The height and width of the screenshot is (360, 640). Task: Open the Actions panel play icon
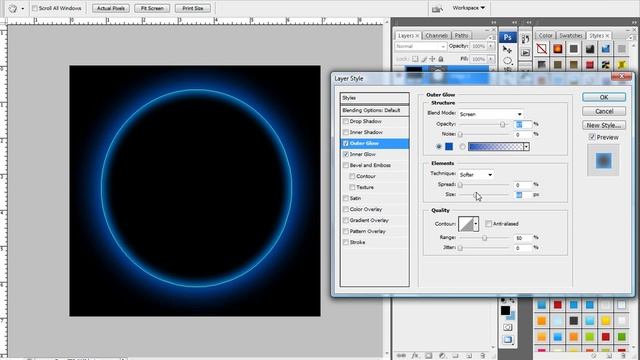tap(525, 53)
